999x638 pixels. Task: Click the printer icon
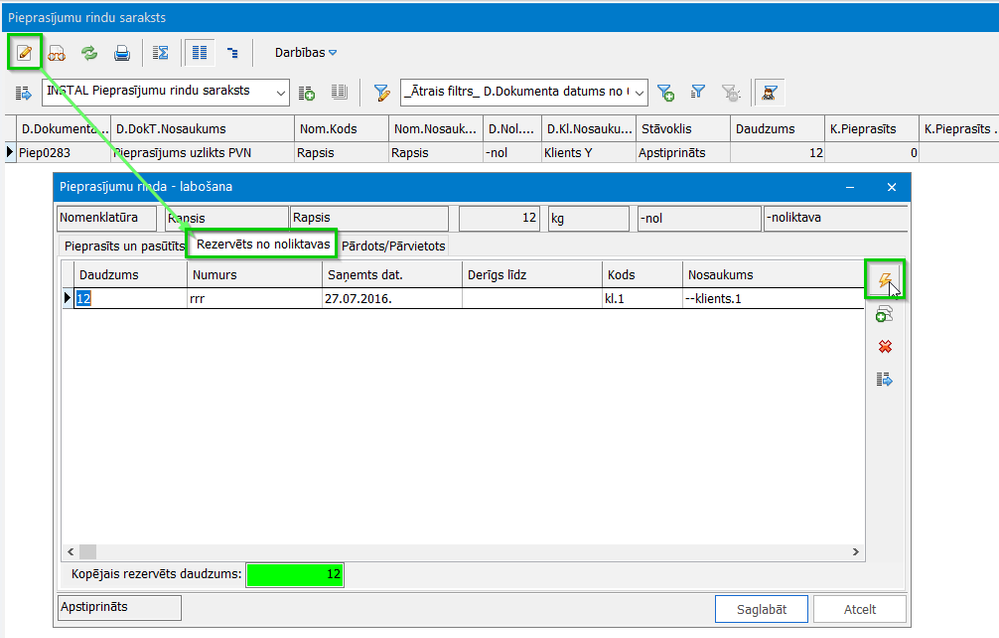pyautogui.click(x=121, y=52)
